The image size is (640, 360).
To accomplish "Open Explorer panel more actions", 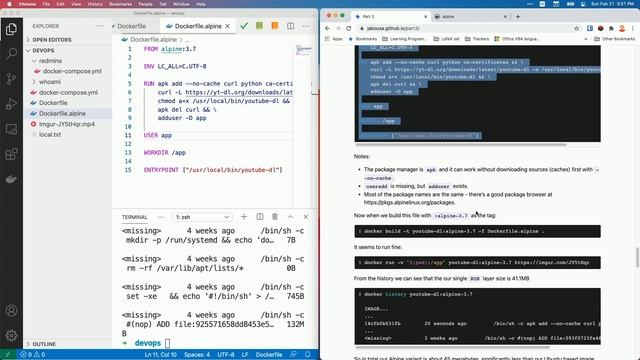I will tap(100, 26).
